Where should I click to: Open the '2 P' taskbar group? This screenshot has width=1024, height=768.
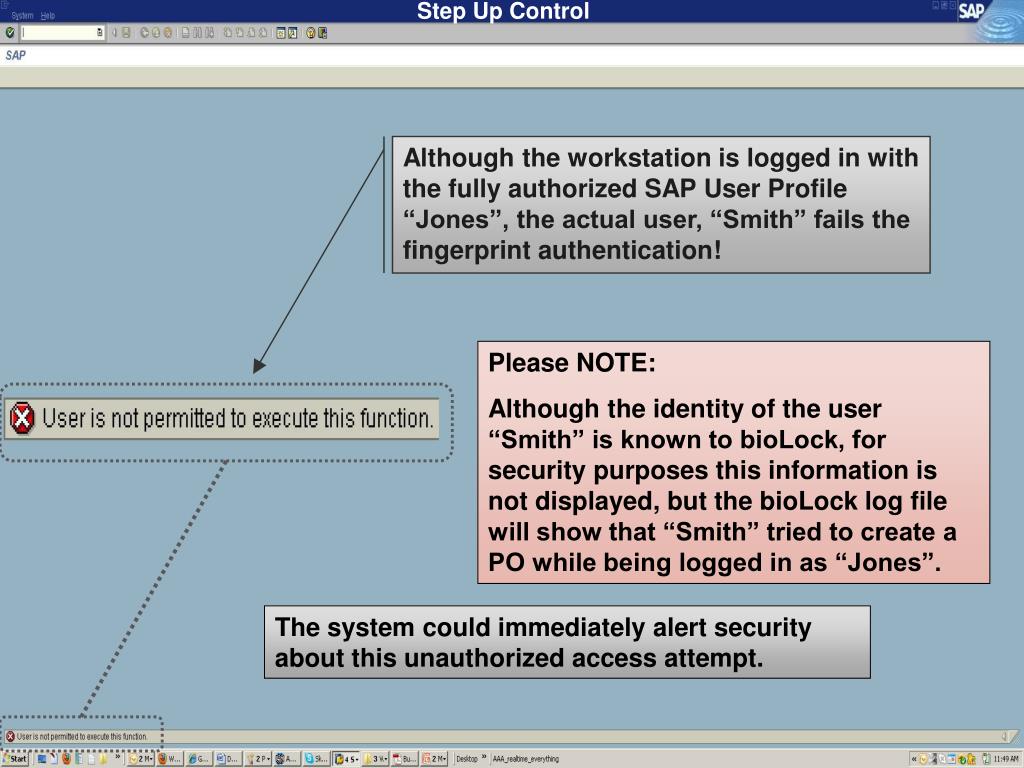pos(258,759)
